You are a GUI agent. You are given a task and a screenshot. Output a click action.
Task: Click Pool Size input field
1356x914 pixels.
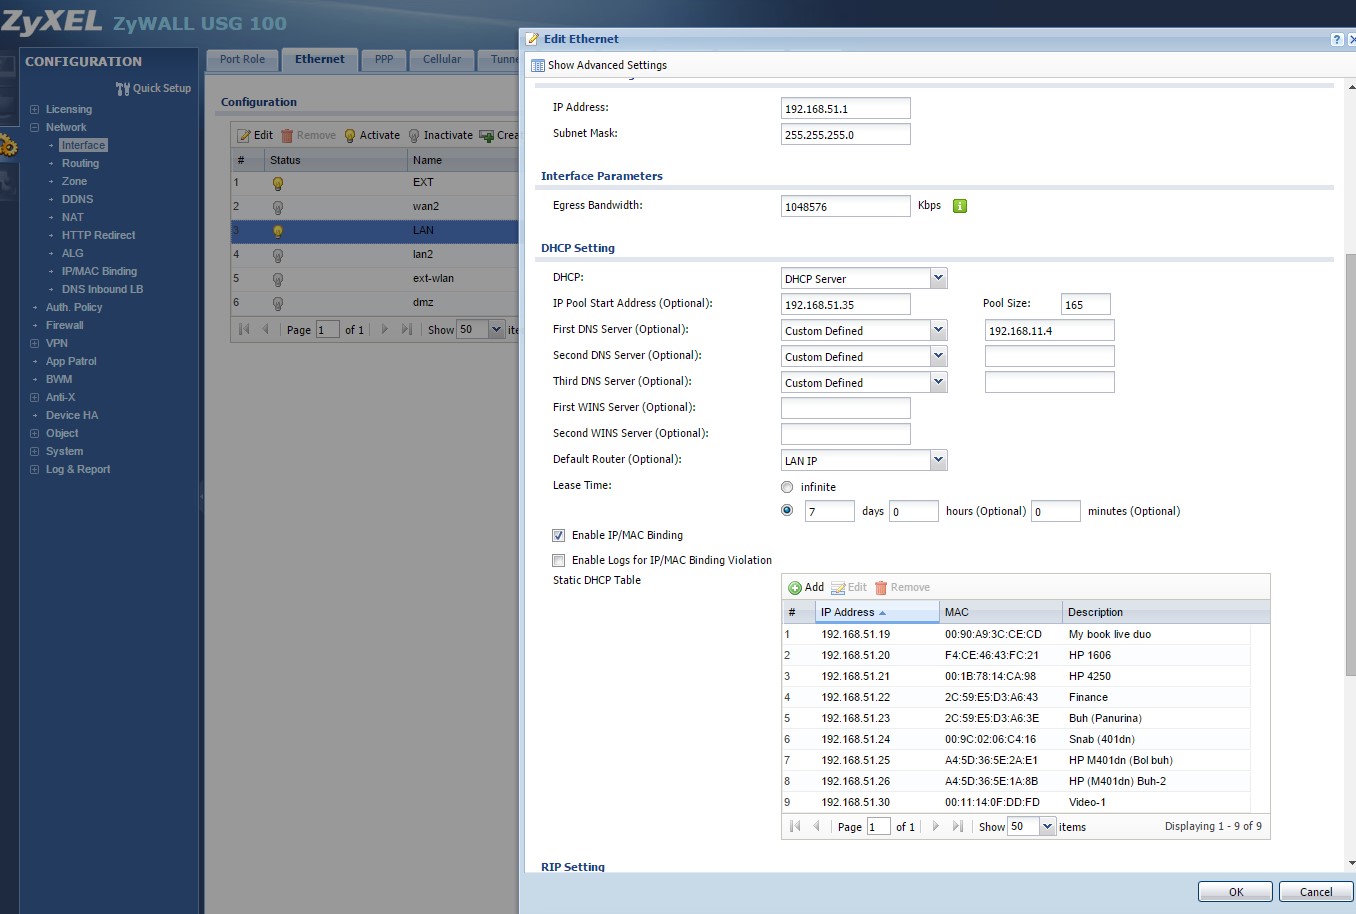(x=1086, y=304)
